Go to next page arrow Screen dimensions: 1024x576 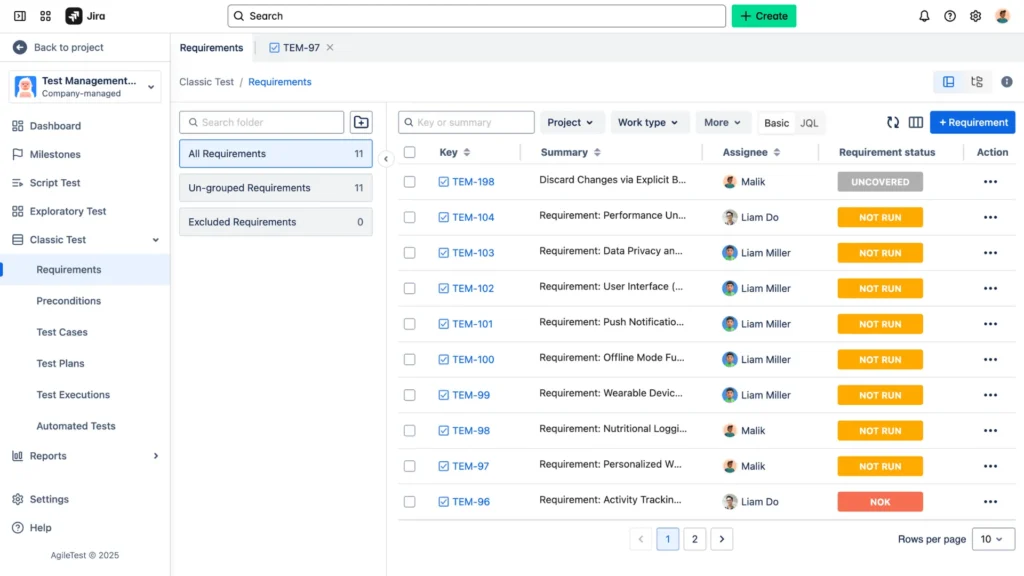point(722,539)
